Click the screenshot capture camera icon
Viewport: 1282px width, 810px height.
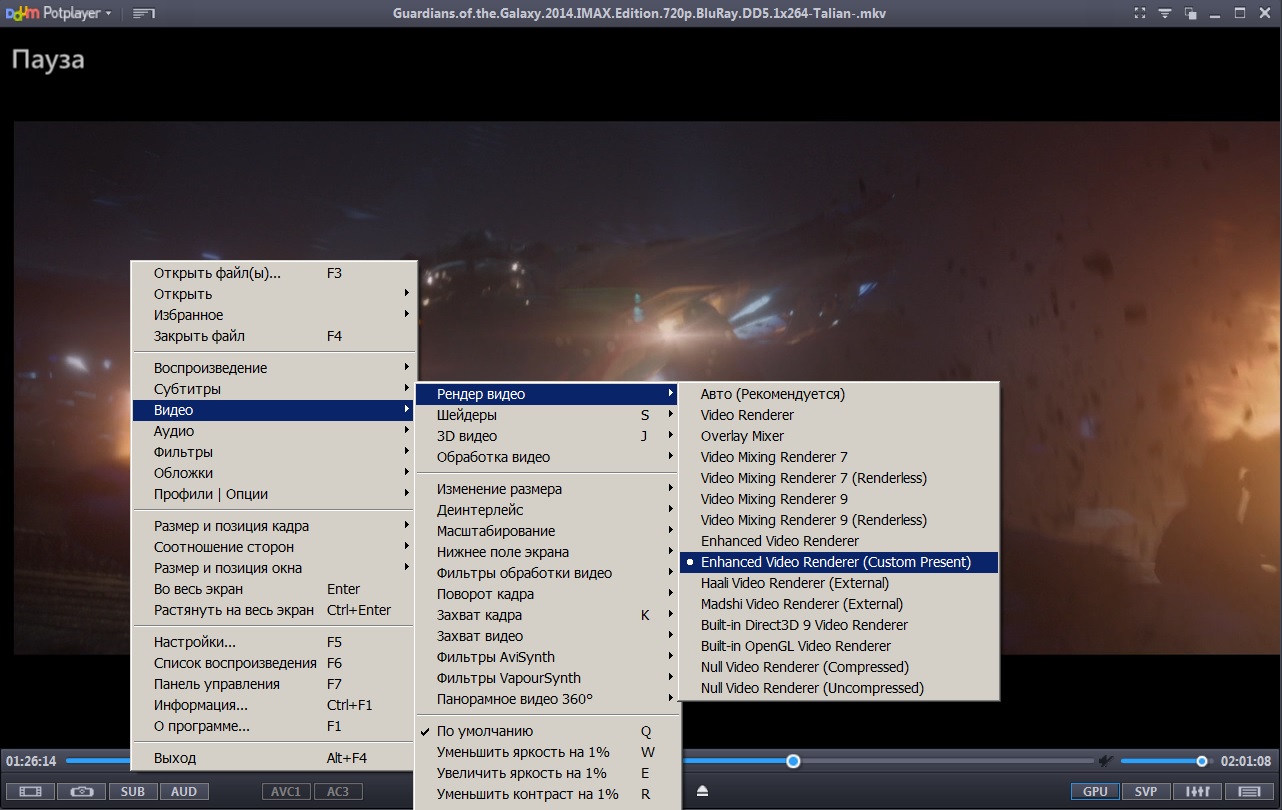[81, 791]
